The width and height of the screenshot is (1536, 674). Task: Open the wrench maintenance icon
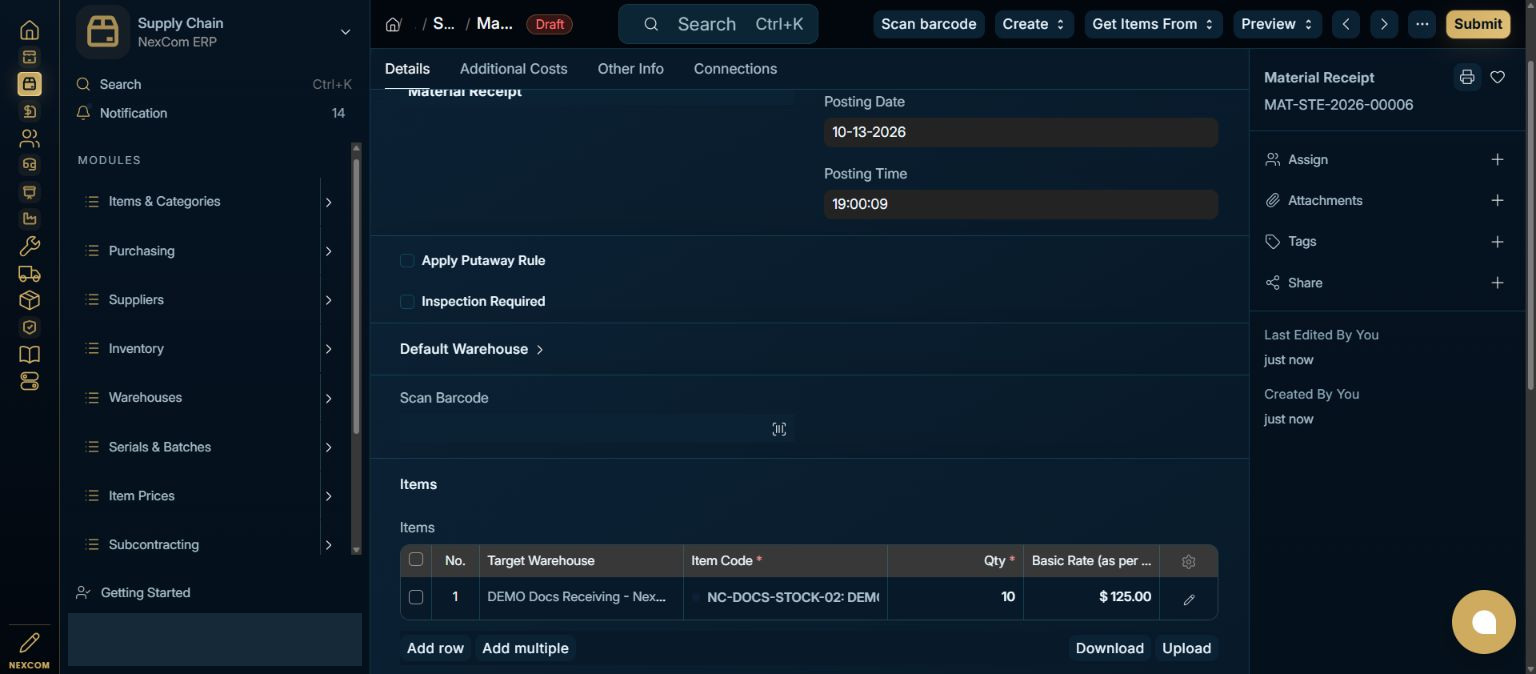(x=29, y=246)
